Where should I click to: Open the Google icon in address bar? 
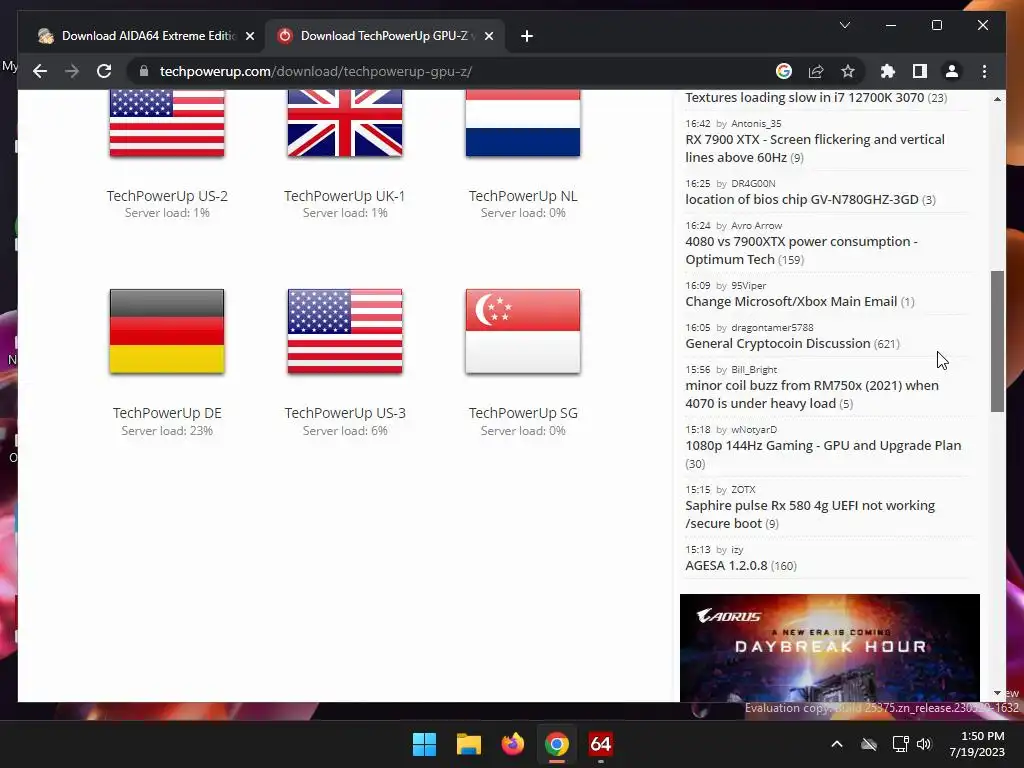pyautogui.click(x=784, y=71)
